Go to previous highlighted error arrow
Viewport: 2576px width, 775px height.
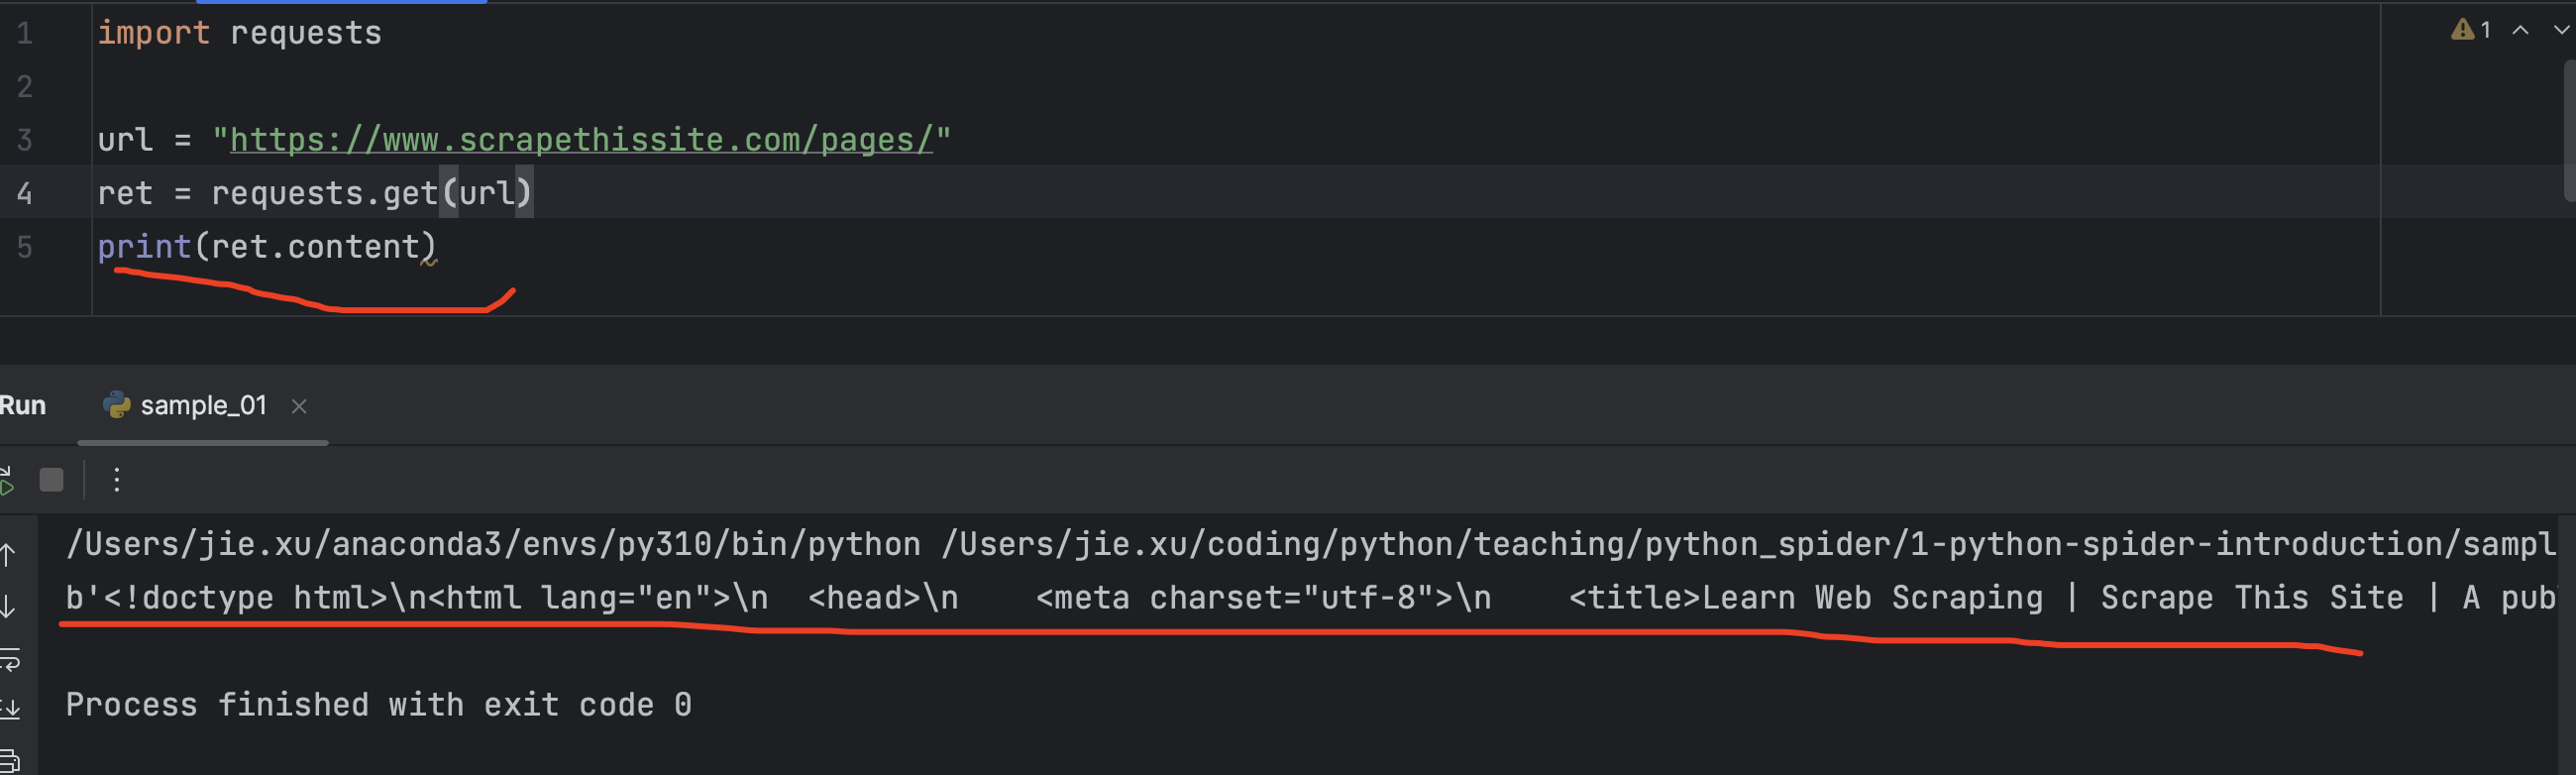[2520, 30]
